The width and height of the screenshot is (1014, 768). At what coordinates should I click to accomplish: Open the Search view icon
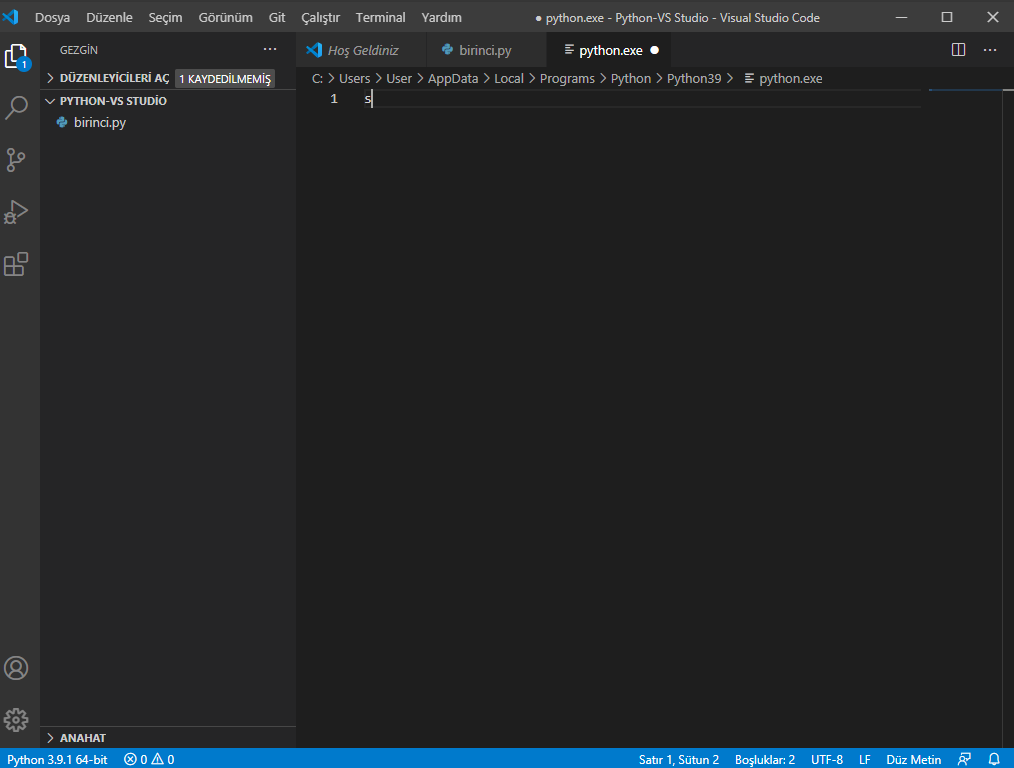coord(16,108)
